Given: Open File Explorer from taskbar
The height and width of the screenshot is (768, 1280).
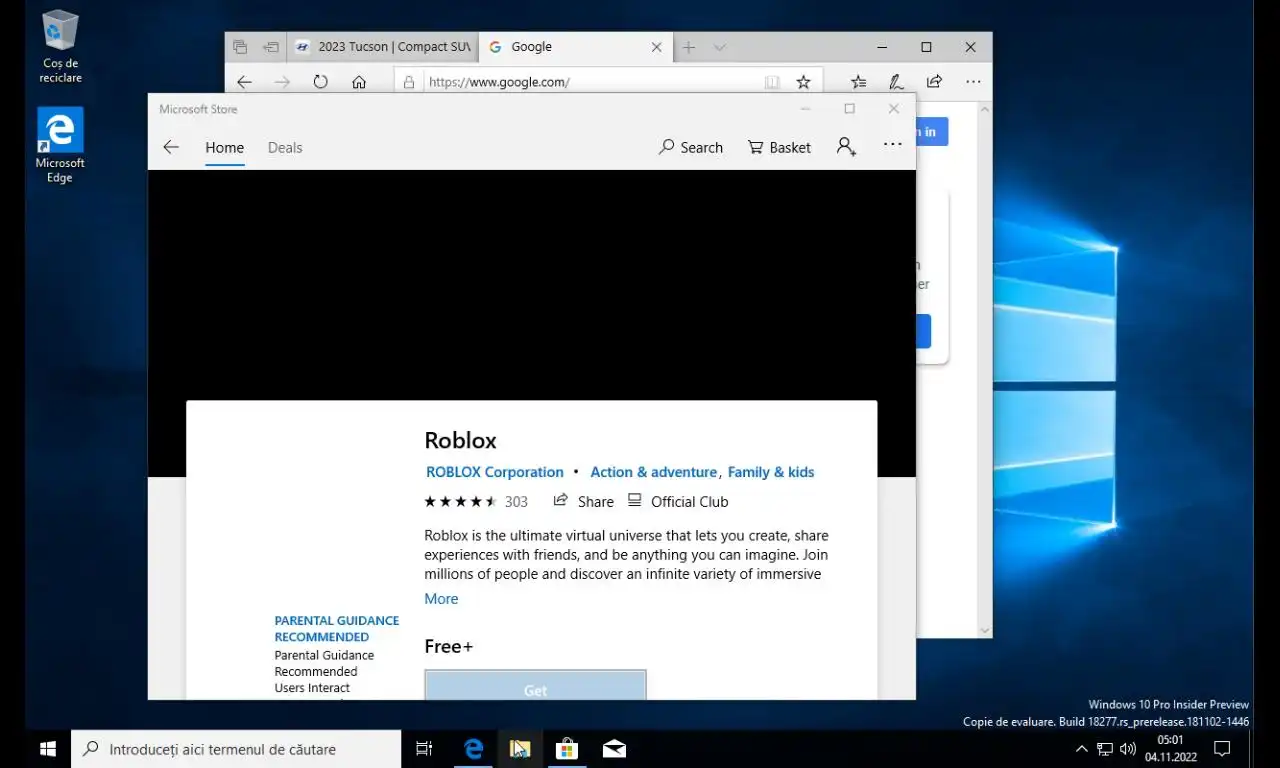Looking at the screenshot, I should click(520, 748).
